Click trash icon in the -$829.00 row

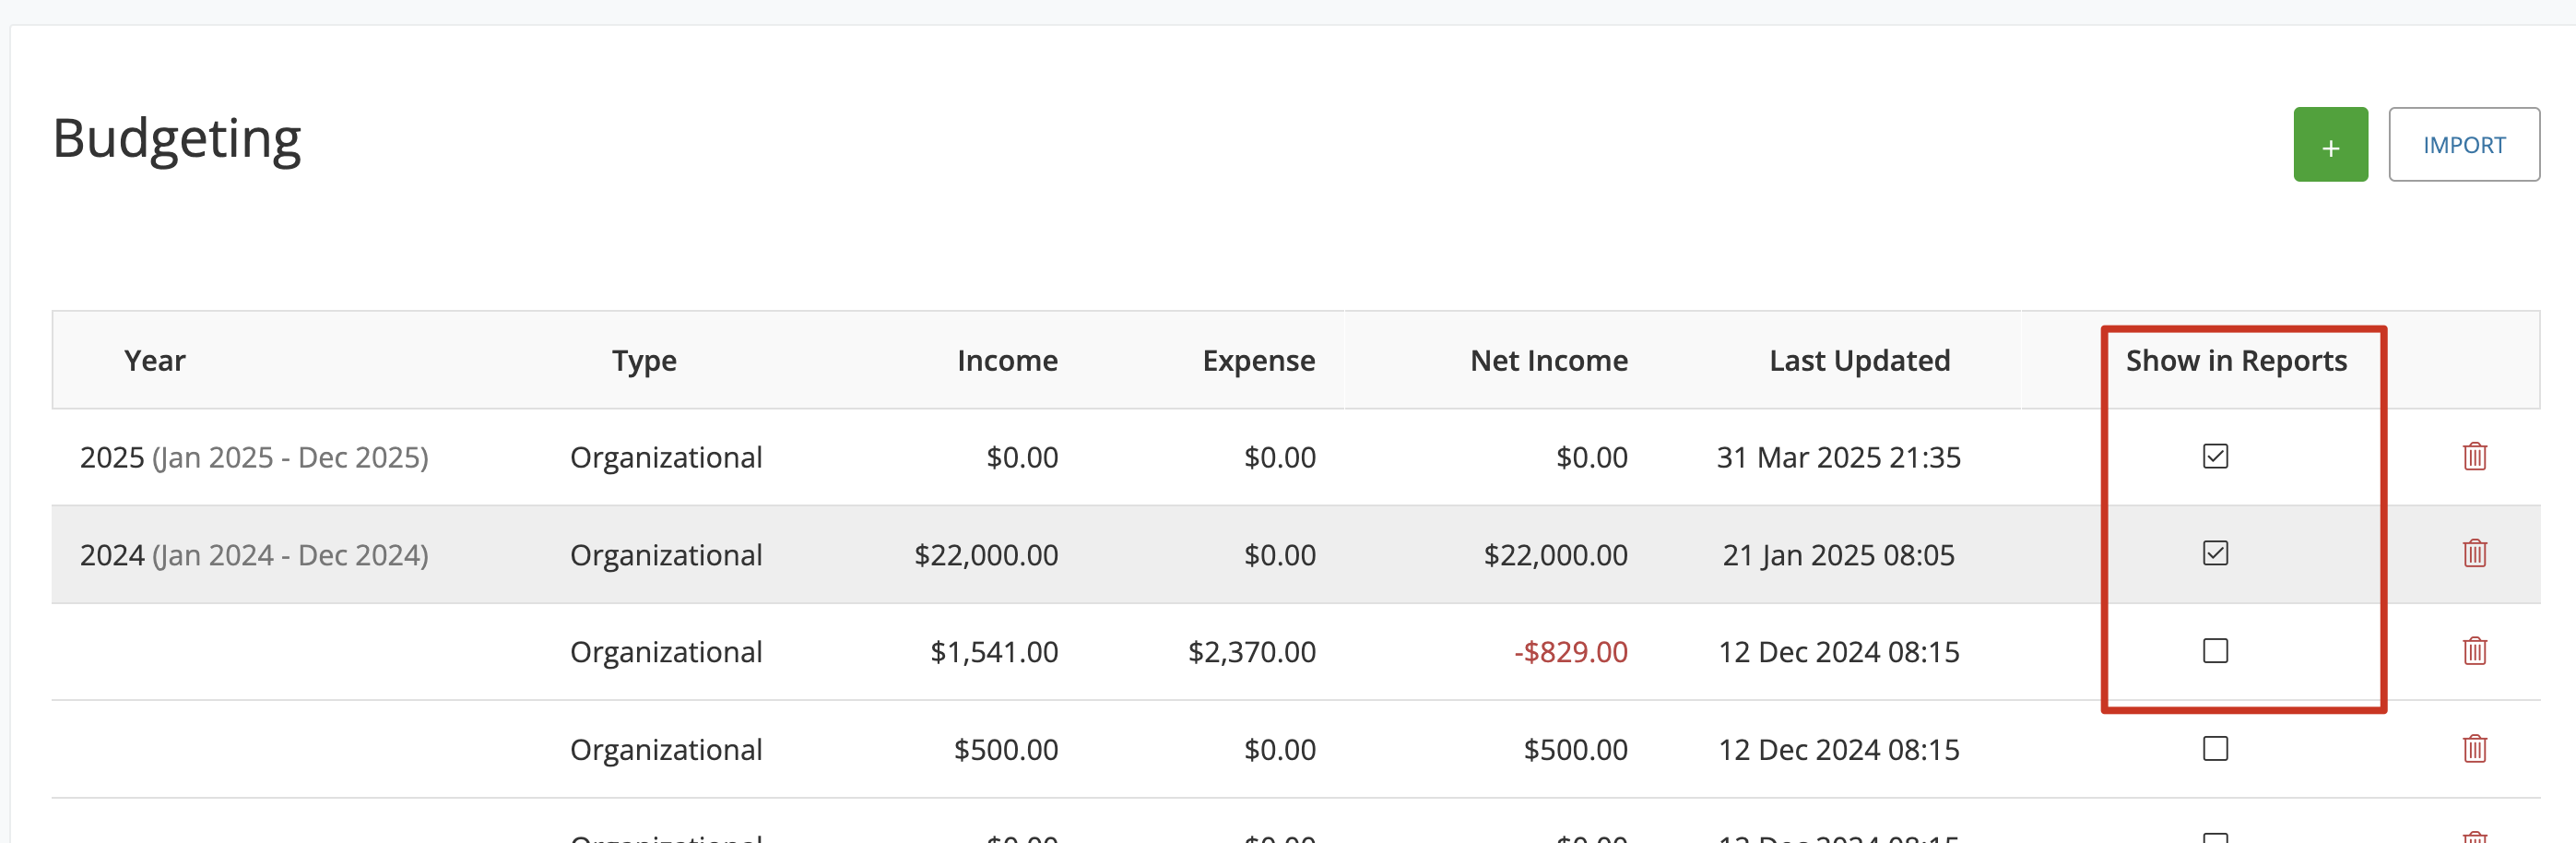(2474, 651)
